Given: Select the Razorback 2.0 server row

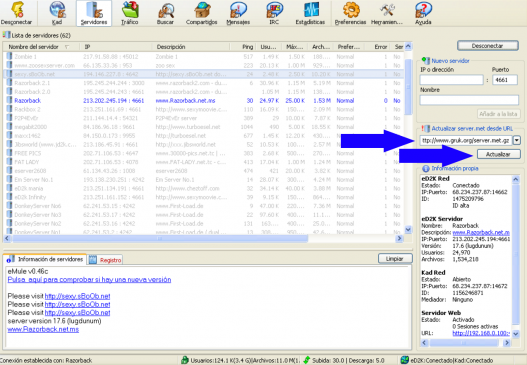Looking at the screenshot, I should (204, 91).
